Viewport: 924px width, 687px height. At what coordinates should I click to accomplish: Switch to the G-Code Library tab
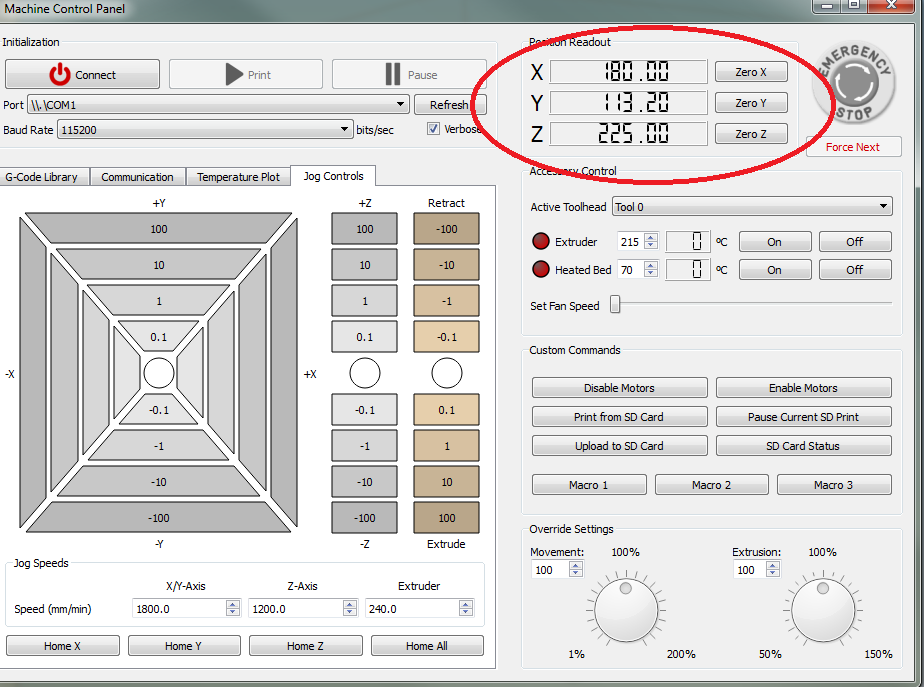pyautogui.click(x=42, y=177)
